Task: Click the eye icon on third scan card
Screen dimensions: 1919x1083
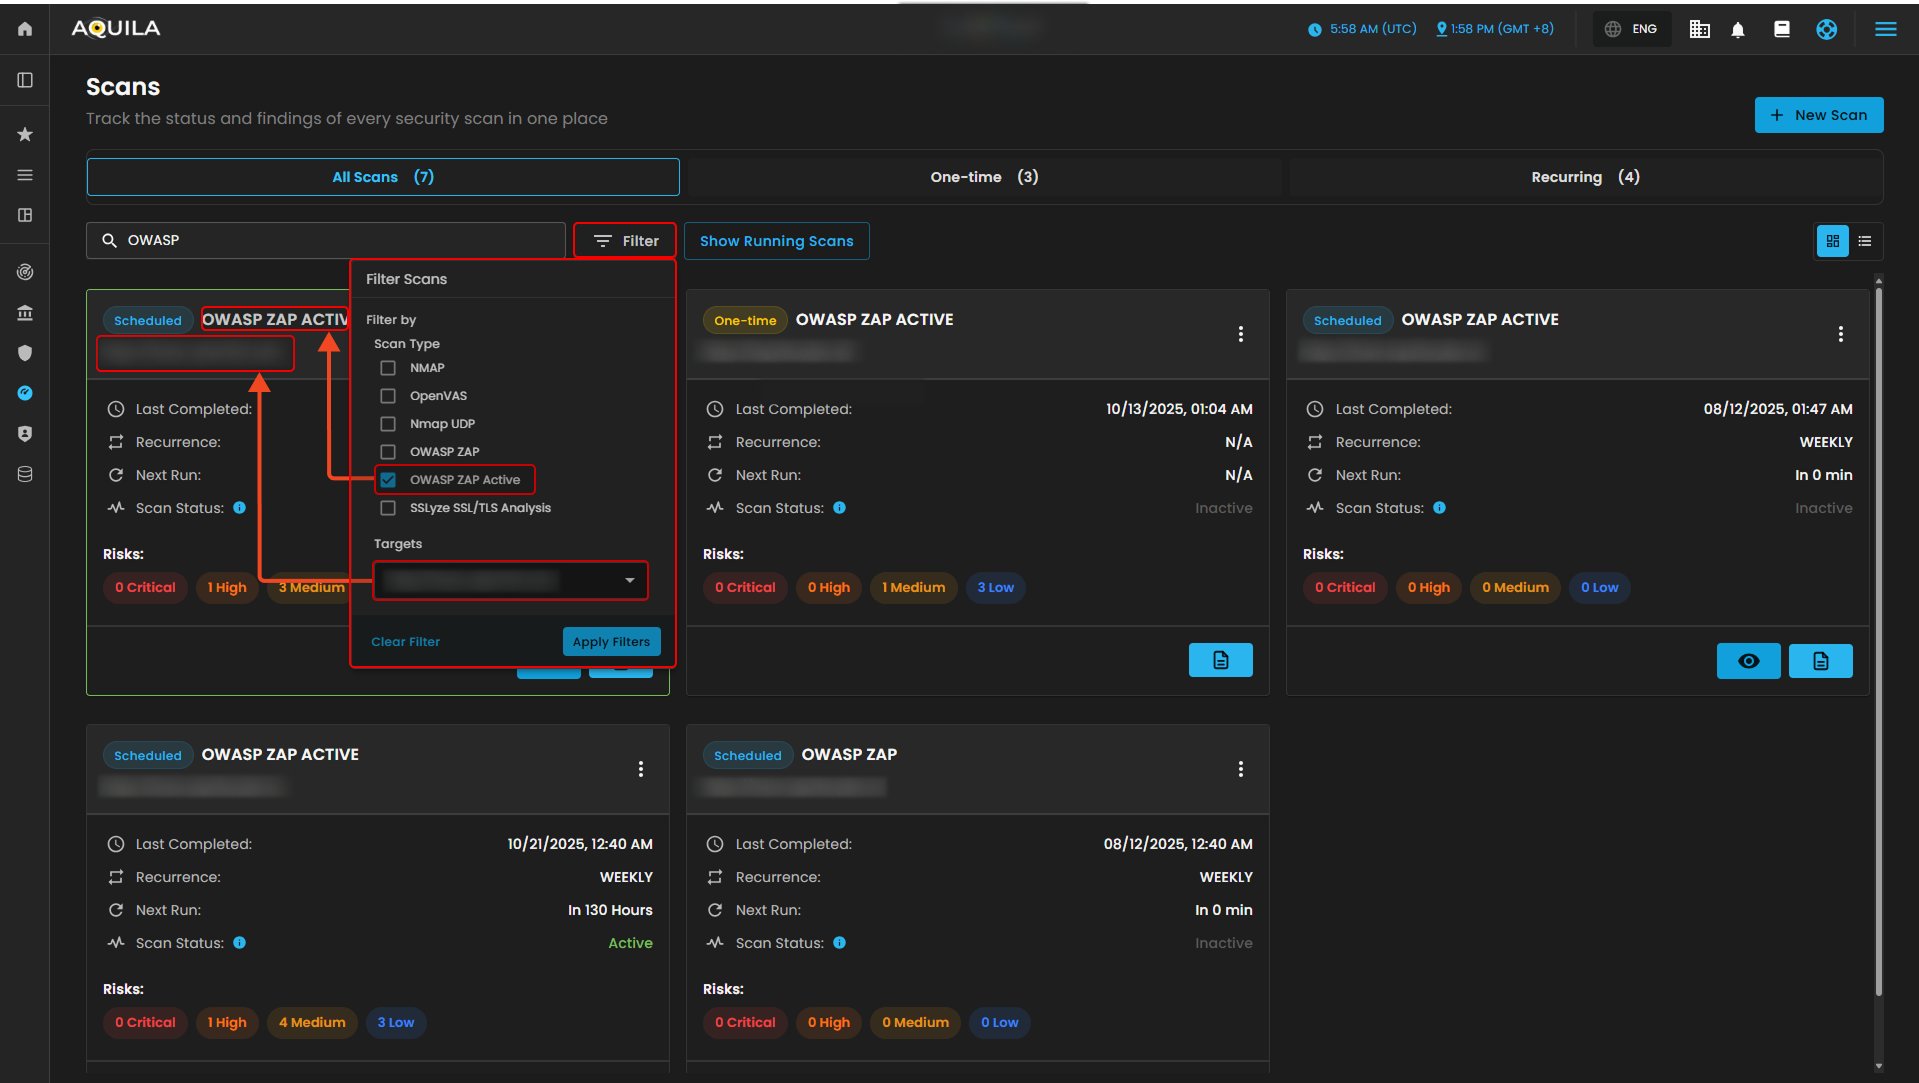Action: (1748, 661)
